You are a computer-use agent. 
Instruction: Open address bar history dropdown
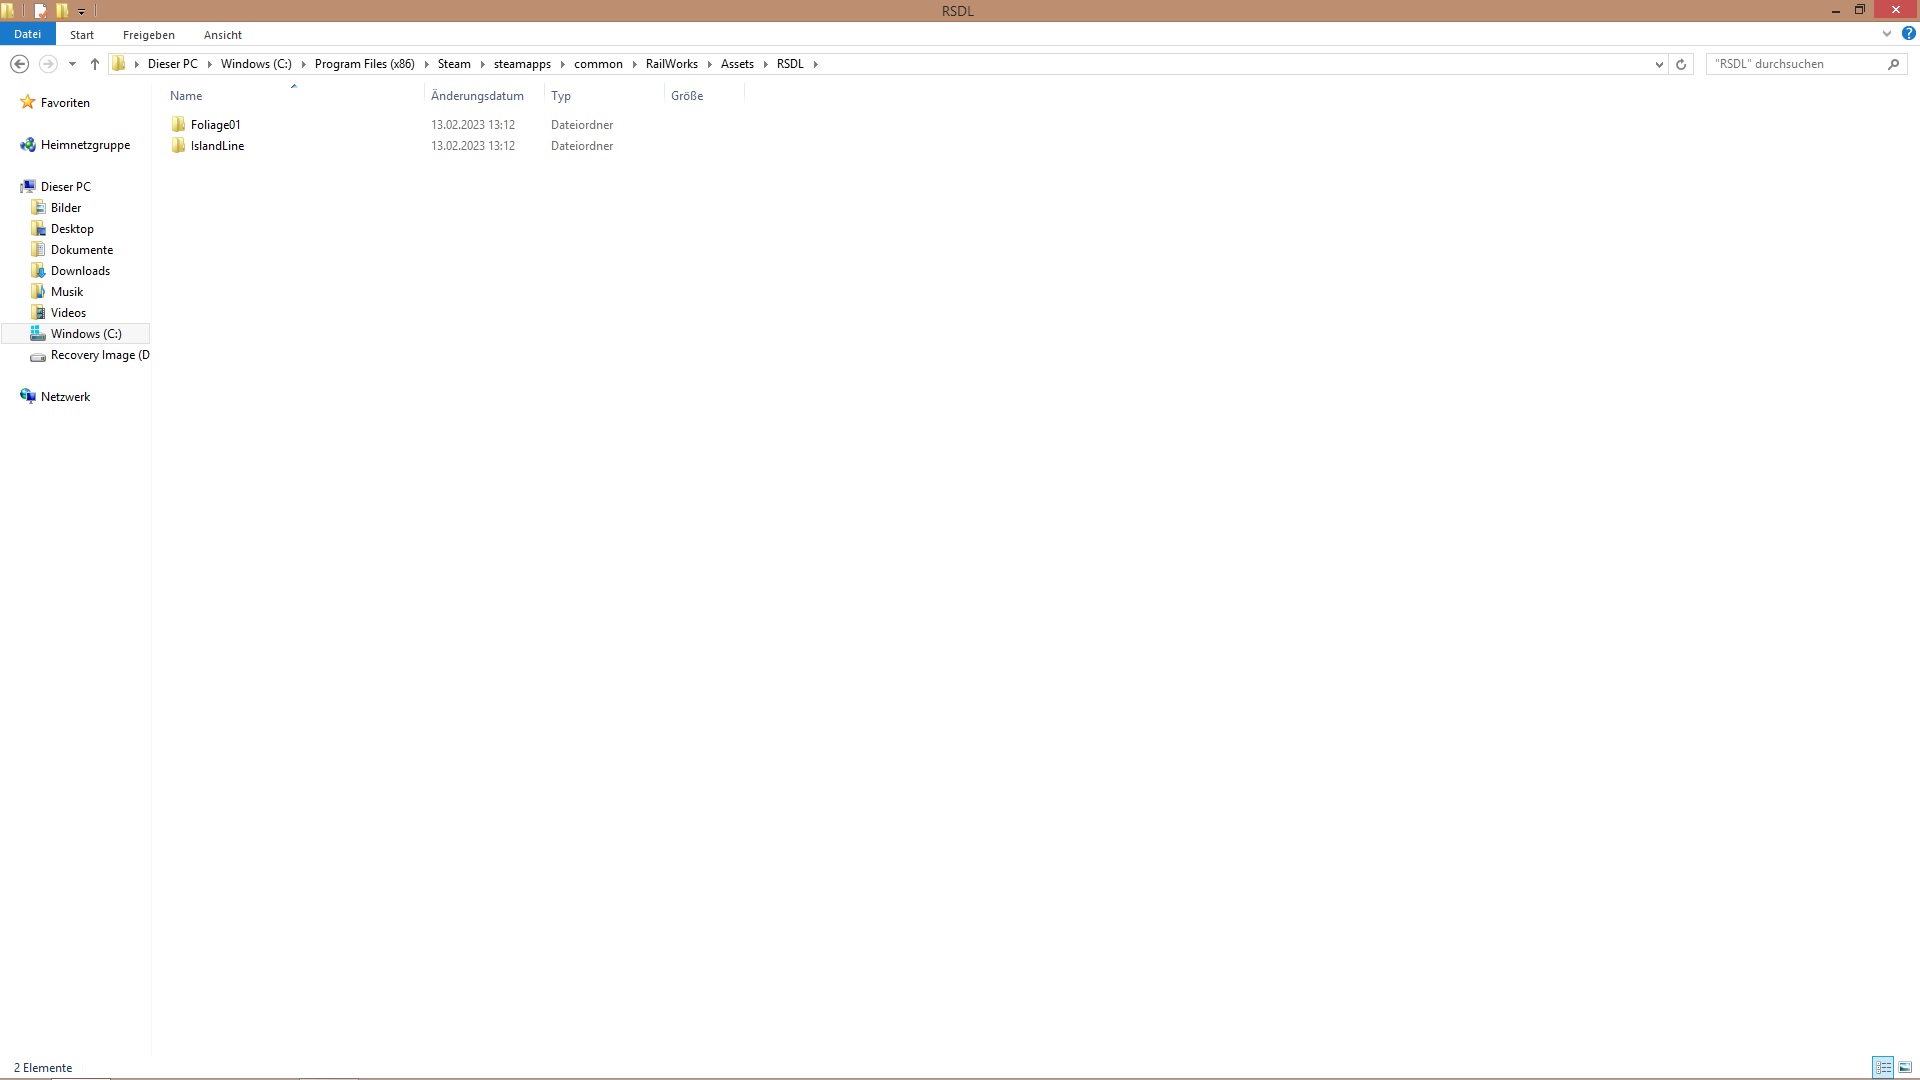point(1659,64)
